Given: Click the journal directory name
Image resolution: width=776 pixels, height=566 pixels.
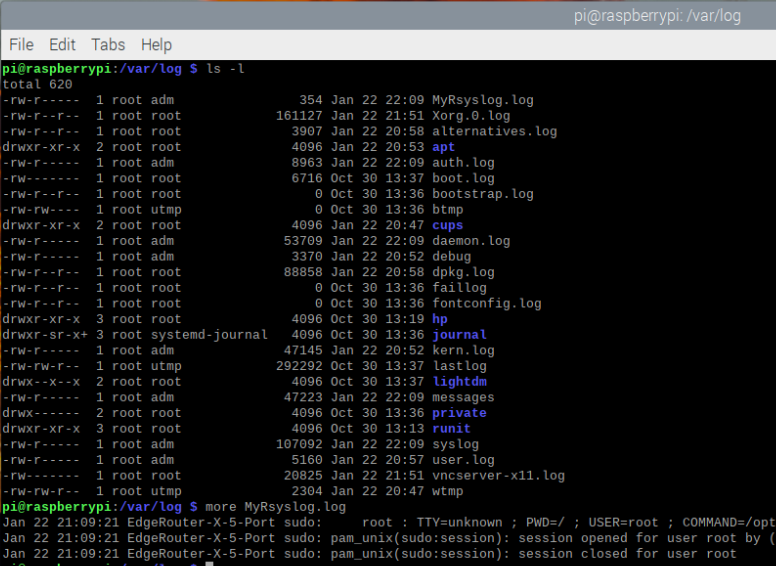Looking at the screenshot, I should [459, 335].
